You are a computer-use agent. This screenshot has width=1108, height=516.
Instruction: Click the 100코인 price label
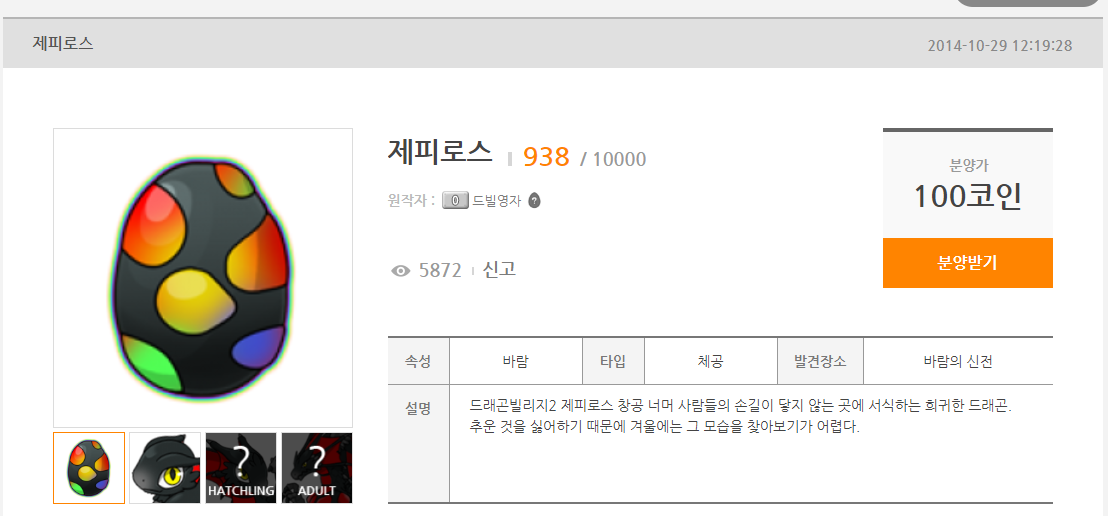[967, 196]
